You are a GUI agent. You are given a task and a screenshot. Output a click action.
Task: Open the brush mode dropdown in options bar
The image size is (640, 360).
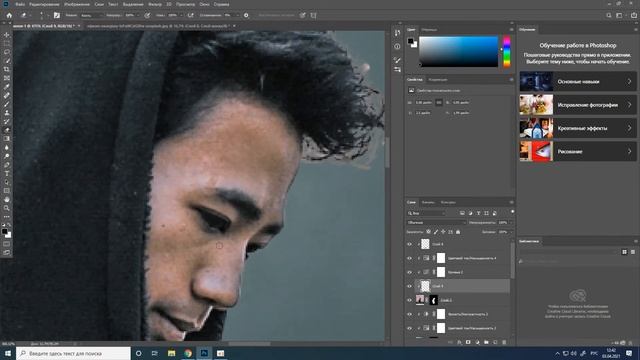point(91,16)
